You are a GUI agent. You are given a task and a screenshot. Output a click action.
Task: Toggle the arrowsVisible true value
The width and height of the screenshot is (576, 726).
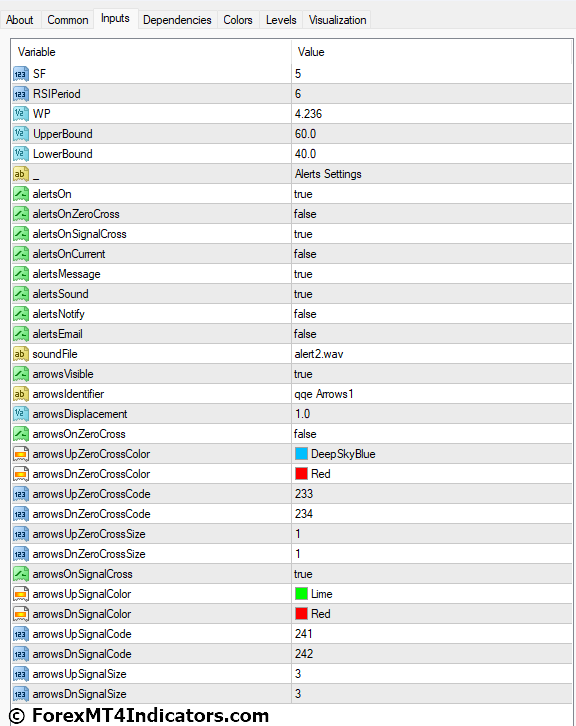pyautogui.click(x=303, y=374)
